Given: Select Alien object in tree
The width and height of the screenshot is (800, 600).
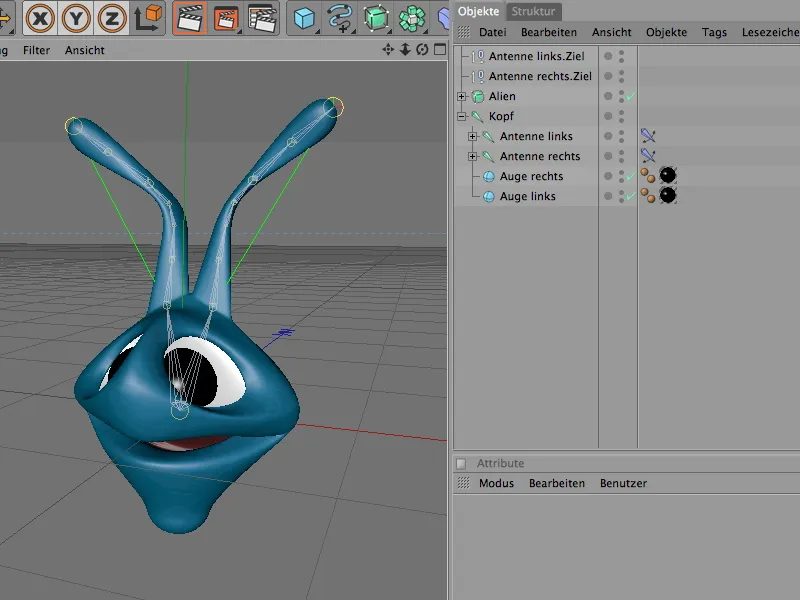Looking at the screenshot, I should tap(502, 96).
